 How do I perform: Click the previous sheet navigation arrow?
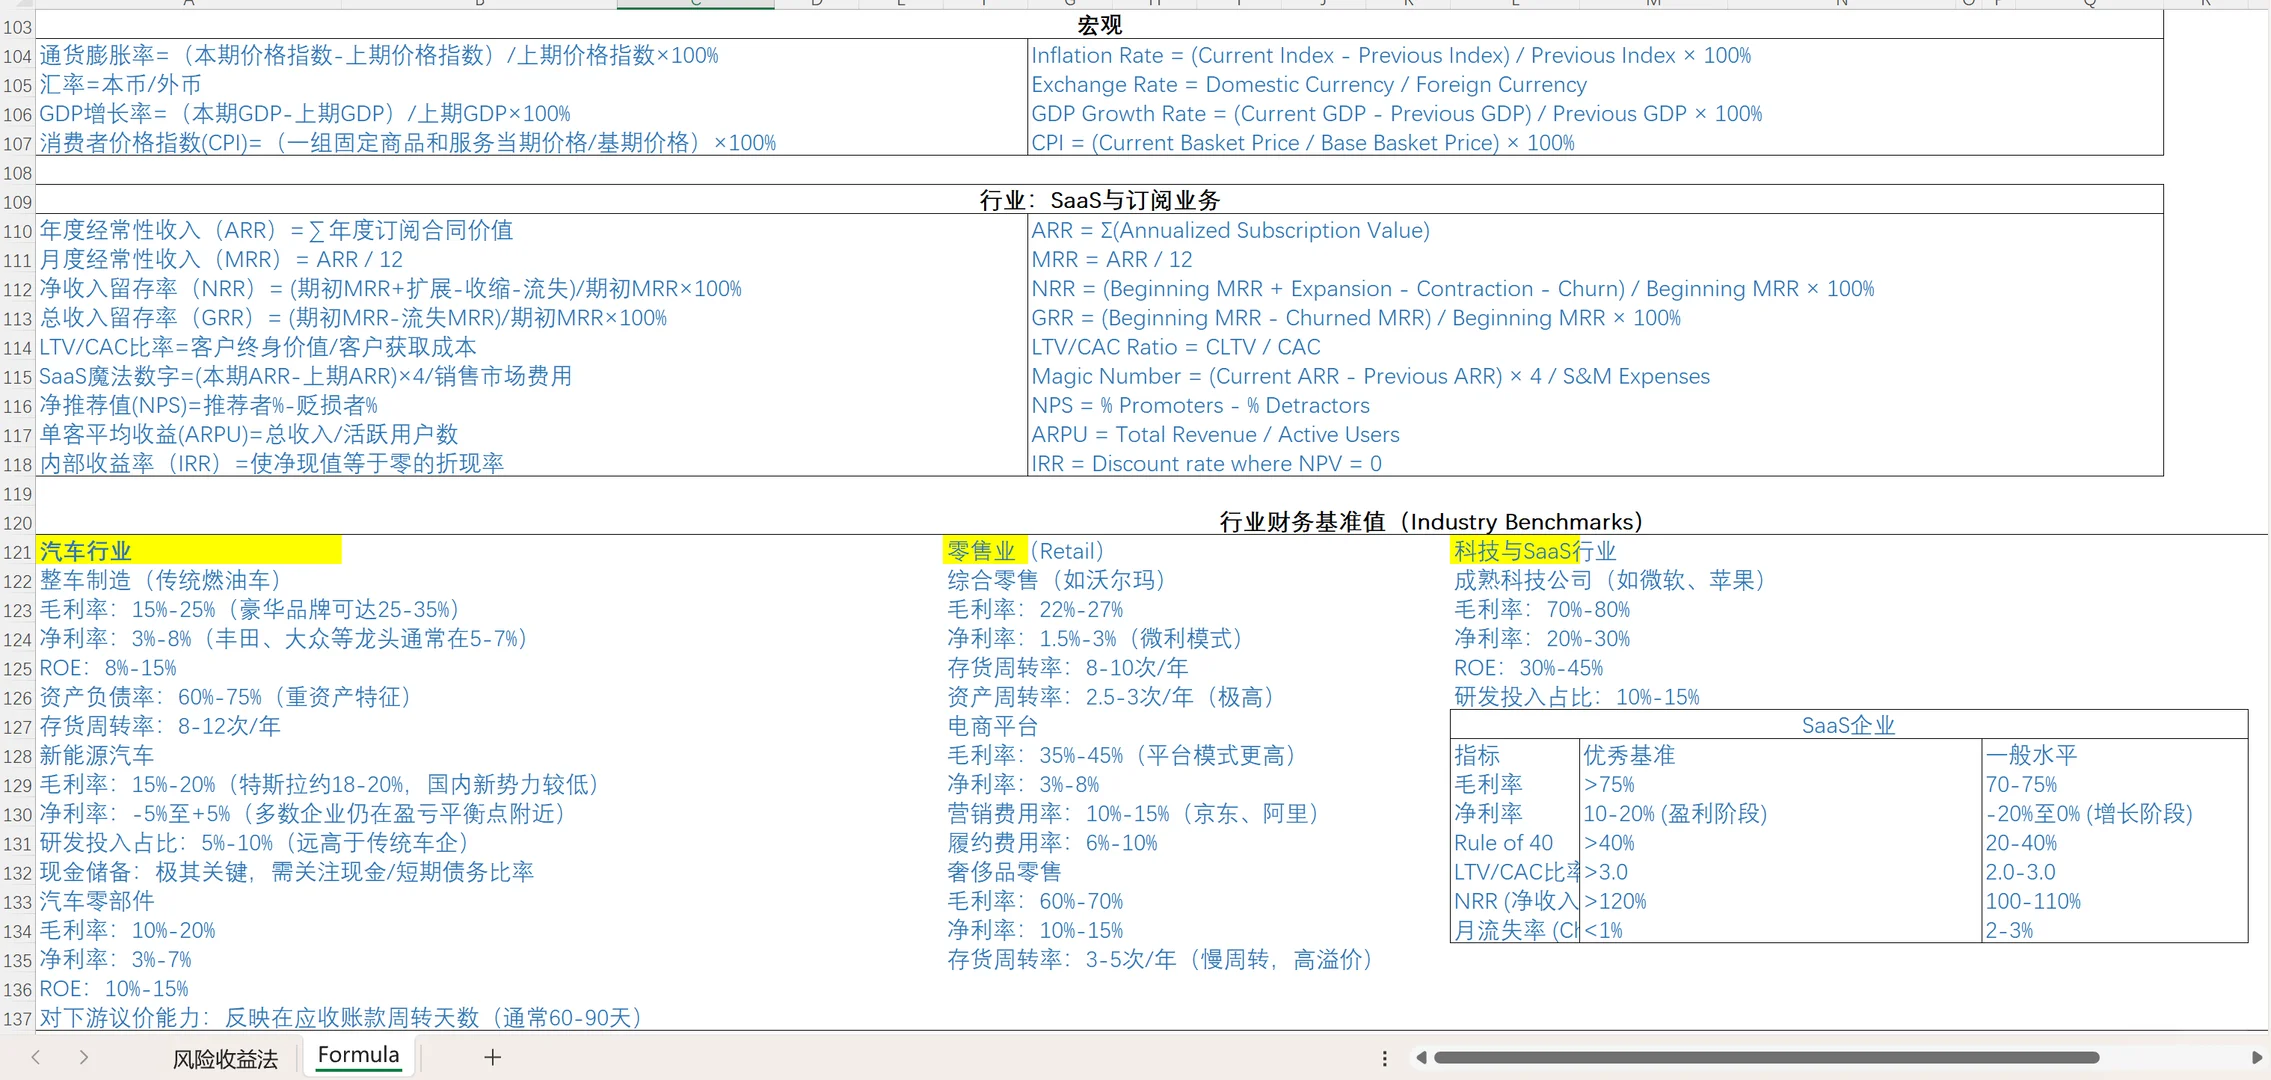(36, 1057)
